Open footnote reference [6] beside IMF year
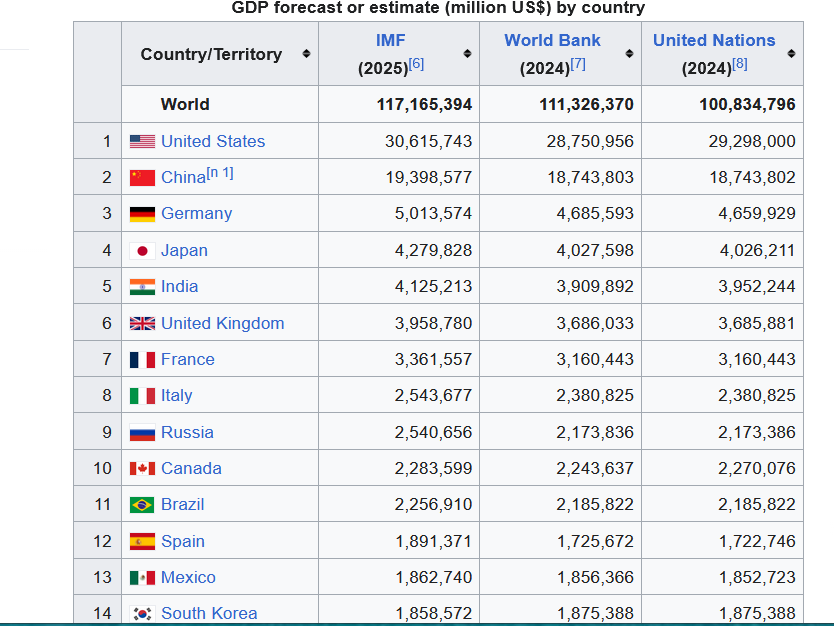 (416, 64)
